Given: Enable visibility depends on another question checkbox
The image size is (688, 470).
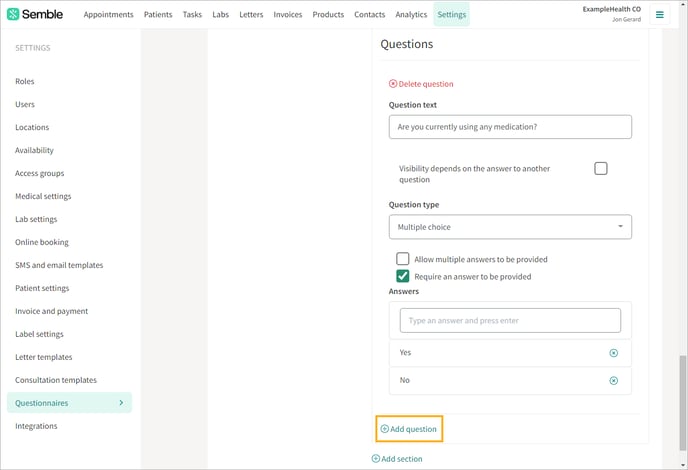Looking at the screenshot, I should click(x=601, y=169).
